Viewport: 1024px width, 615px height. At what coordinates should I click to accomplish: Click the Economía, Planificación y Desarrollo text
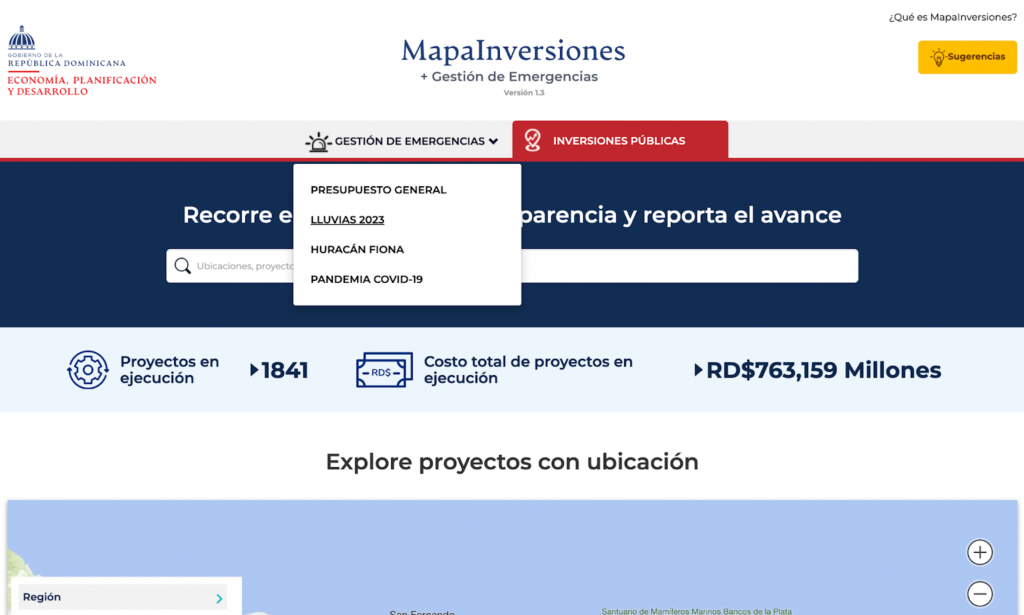tap(82, 86)
